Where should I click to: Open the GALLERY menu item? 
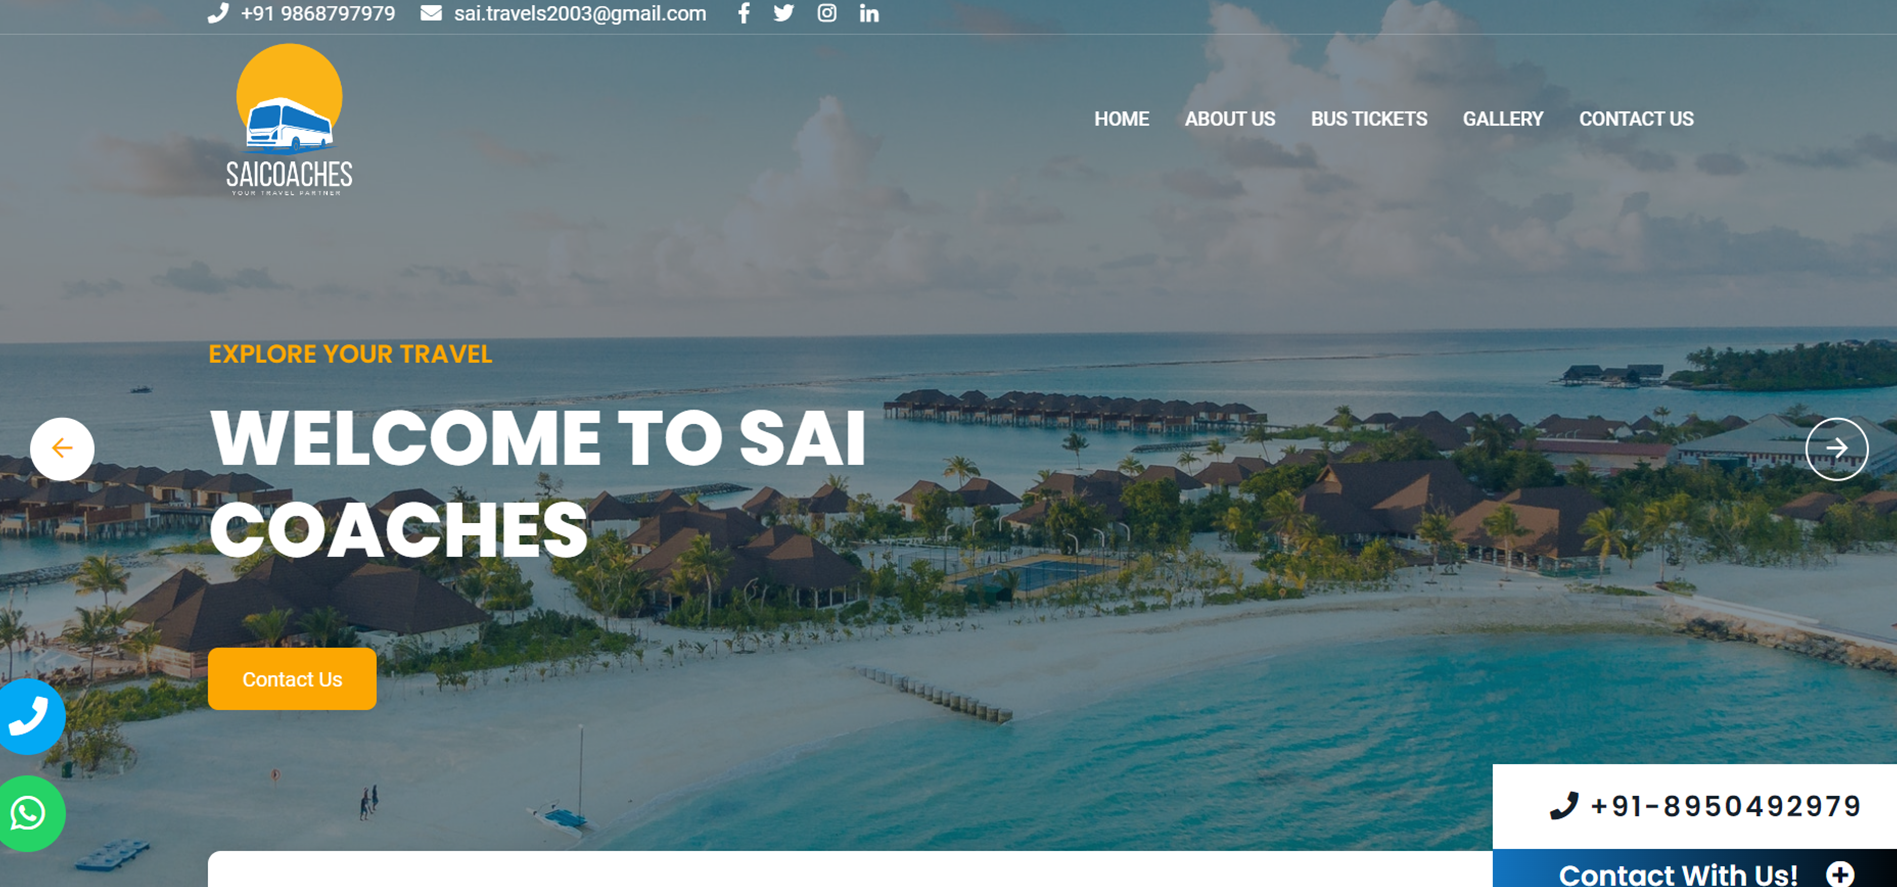click(1503, 119)
